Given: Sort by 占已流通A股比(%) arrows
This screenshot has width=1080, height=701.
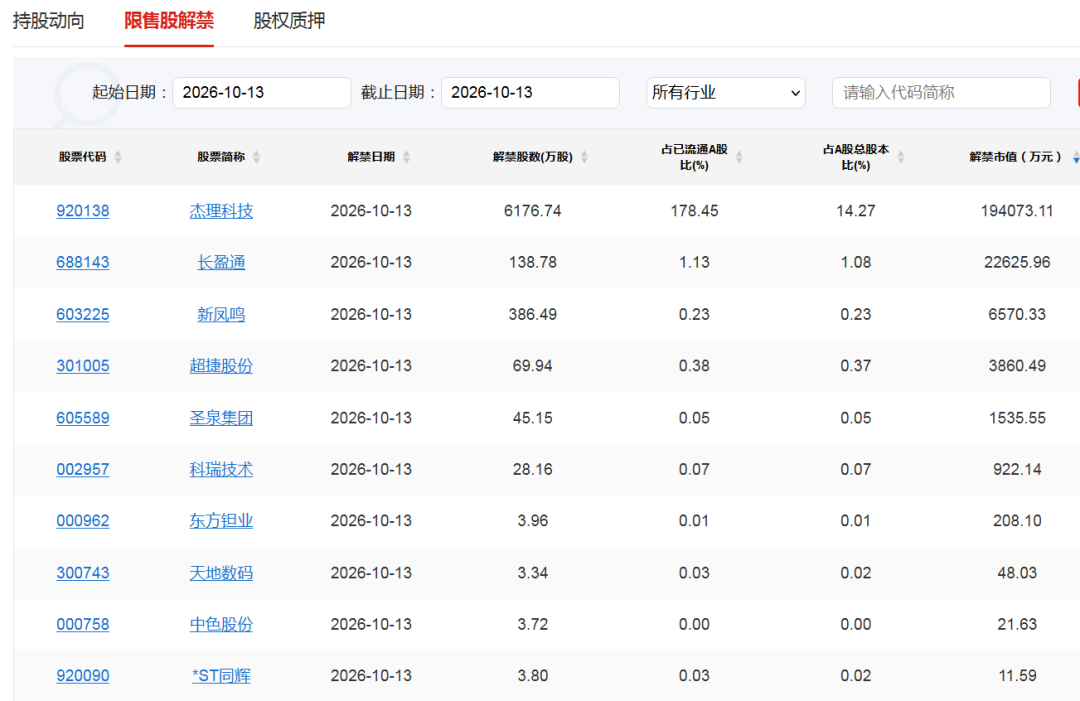Looking at the screenshot, I should [739, 157].
